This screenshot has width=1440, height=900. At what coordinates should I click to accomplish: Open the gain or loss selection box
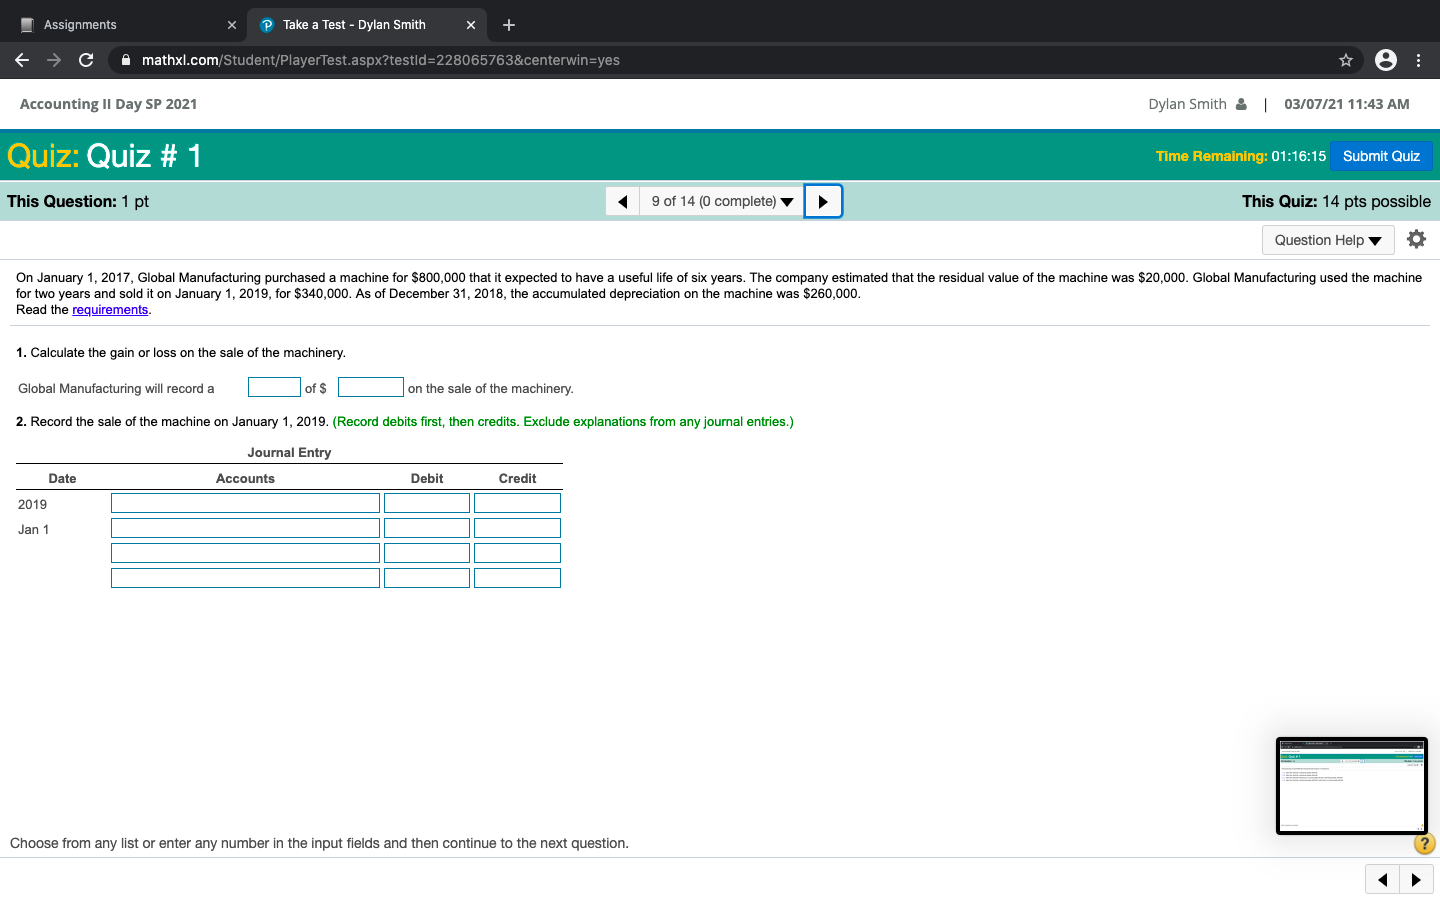pyautogui.click(x=274, y=387)
